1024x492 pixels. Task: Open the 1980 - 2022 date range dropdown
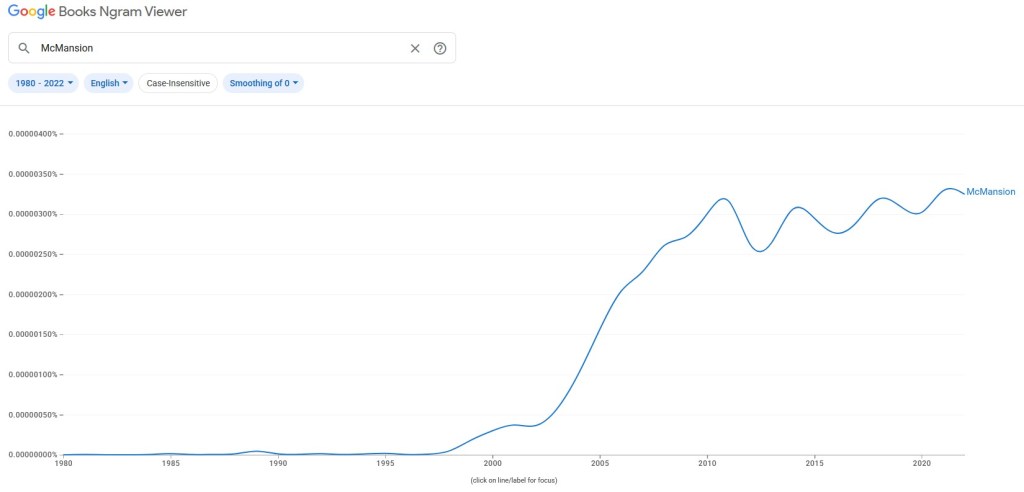click(43, 83)
